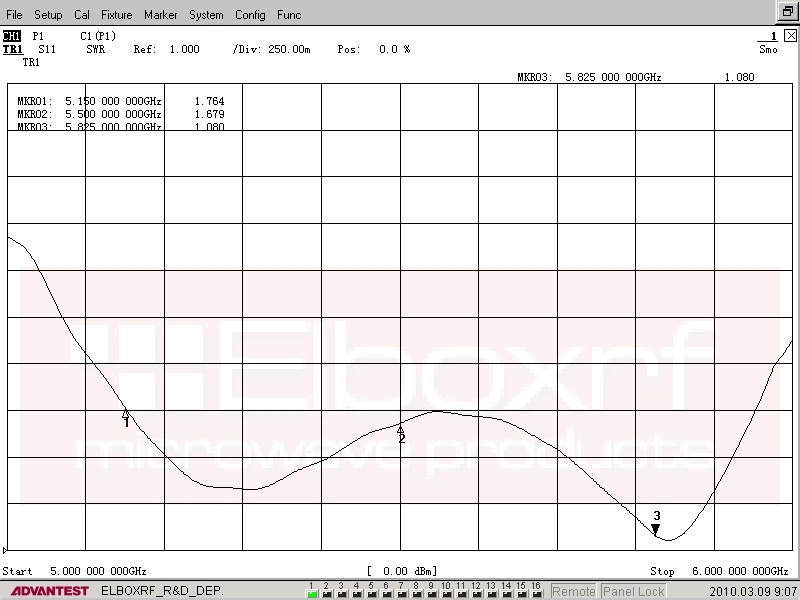Click channel 1 status indicator in bottom bar
The width and height of the screenshot is (800, 600).
(311, 591)
